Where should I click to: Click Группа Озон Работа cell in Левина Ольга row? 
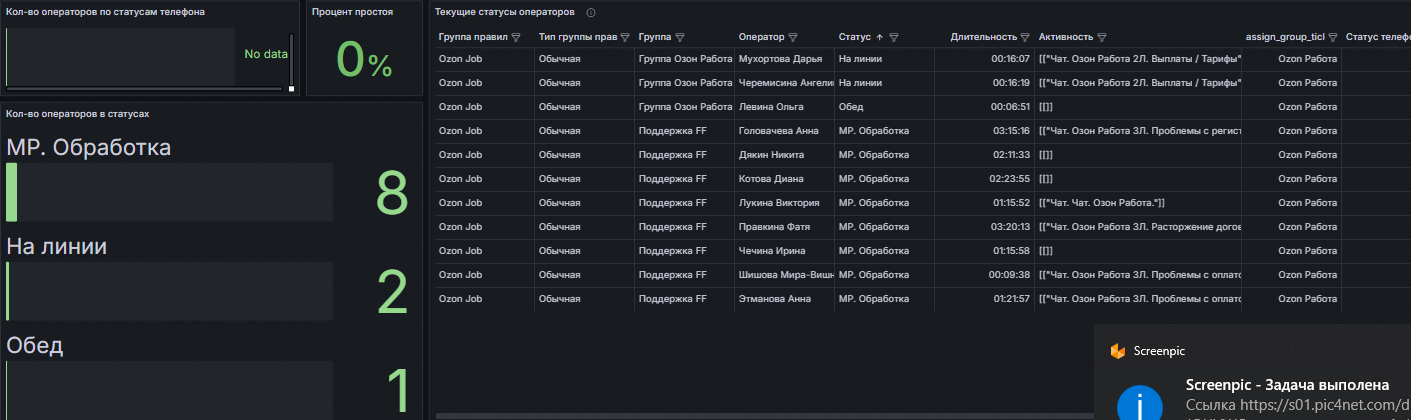tap(684, 107)
